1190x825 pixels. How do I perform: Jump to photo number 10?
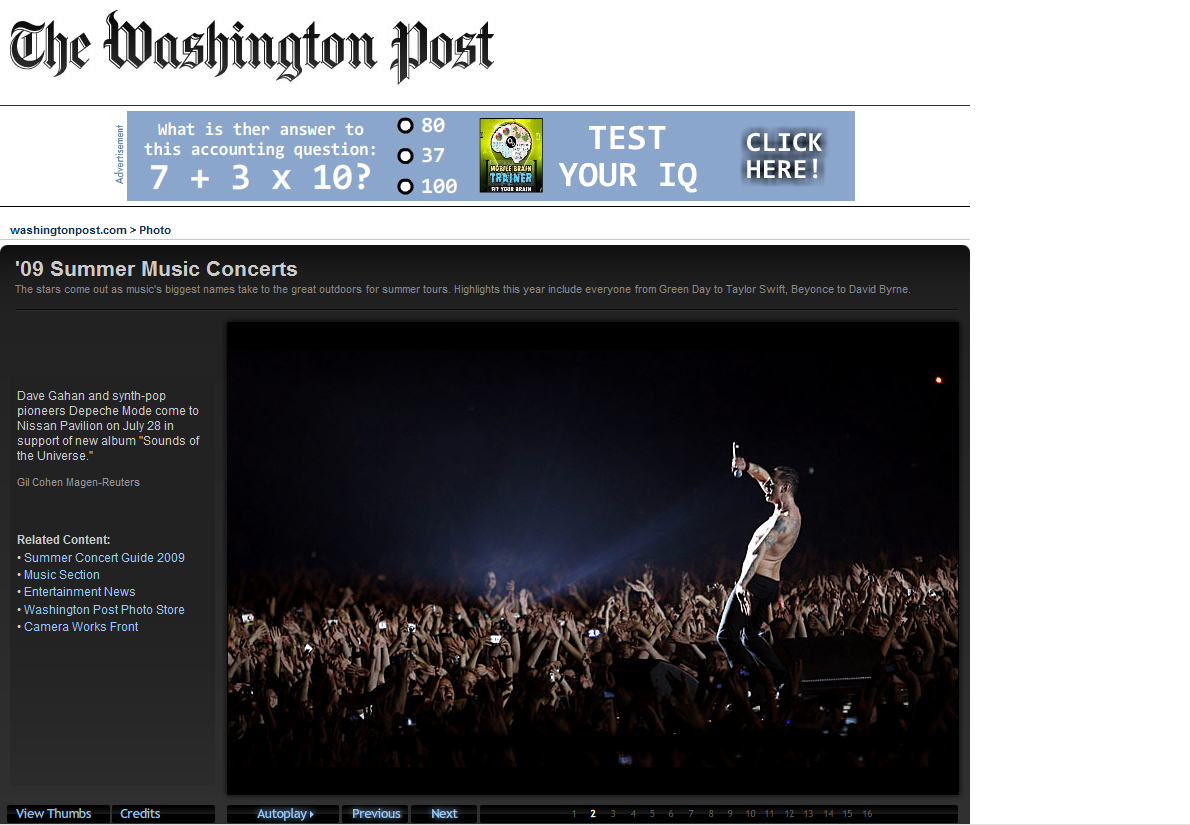pos(750,814)
